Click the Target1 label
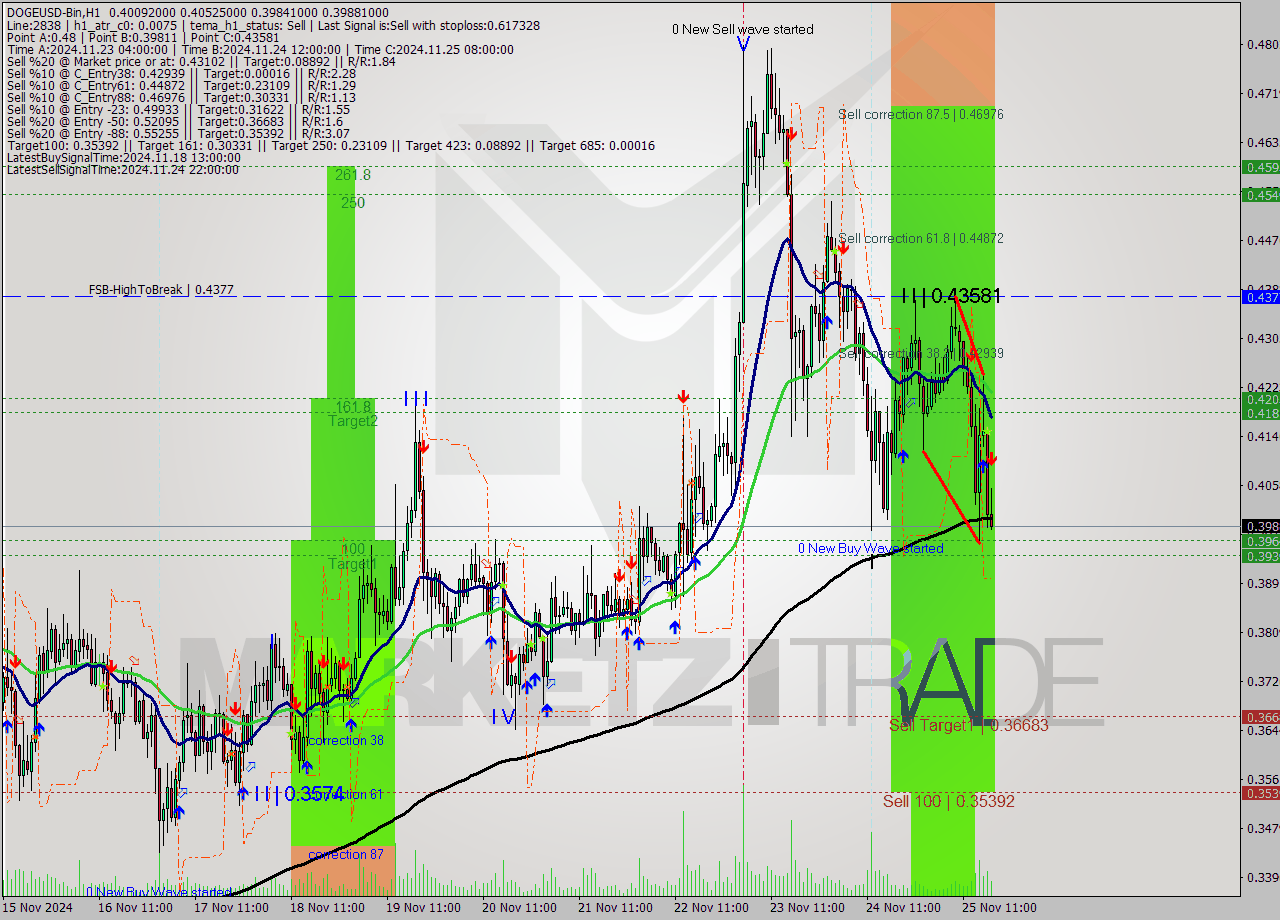The width and height of the screenshot is (1280, 920). [352, 564]
